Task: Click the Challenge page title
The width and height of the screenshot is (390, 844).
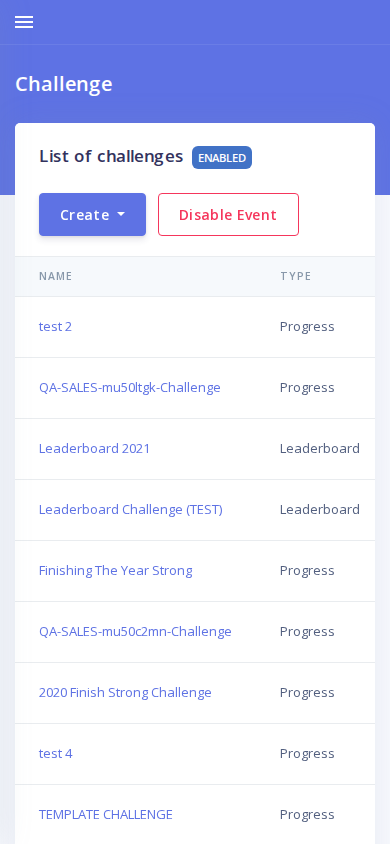Action: (x=64, y=84)
